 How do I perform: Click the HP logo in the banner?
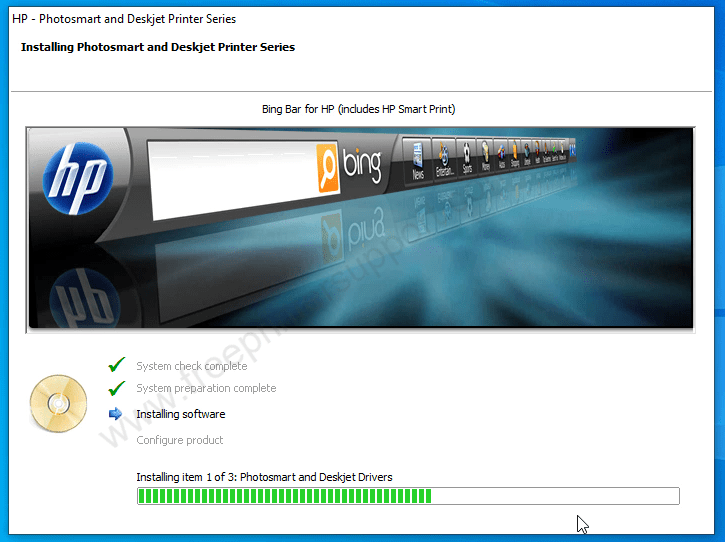(78, 178)
